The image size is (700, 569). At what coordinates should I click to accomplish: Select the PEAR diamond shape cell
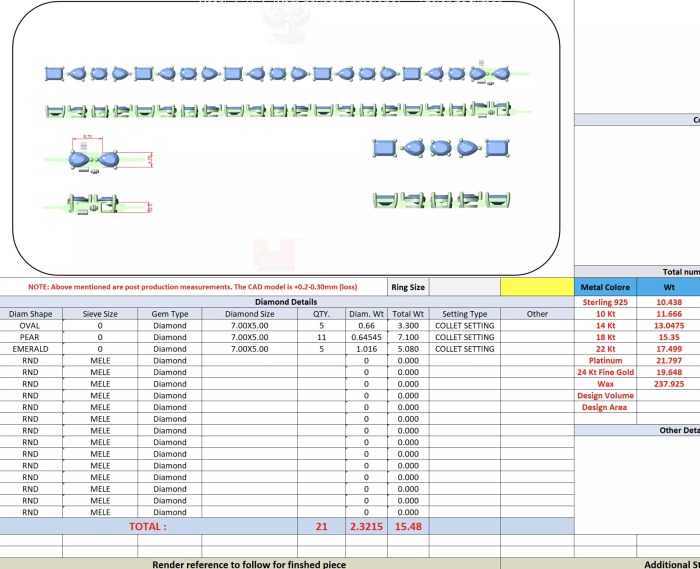(x=30, y=337)
